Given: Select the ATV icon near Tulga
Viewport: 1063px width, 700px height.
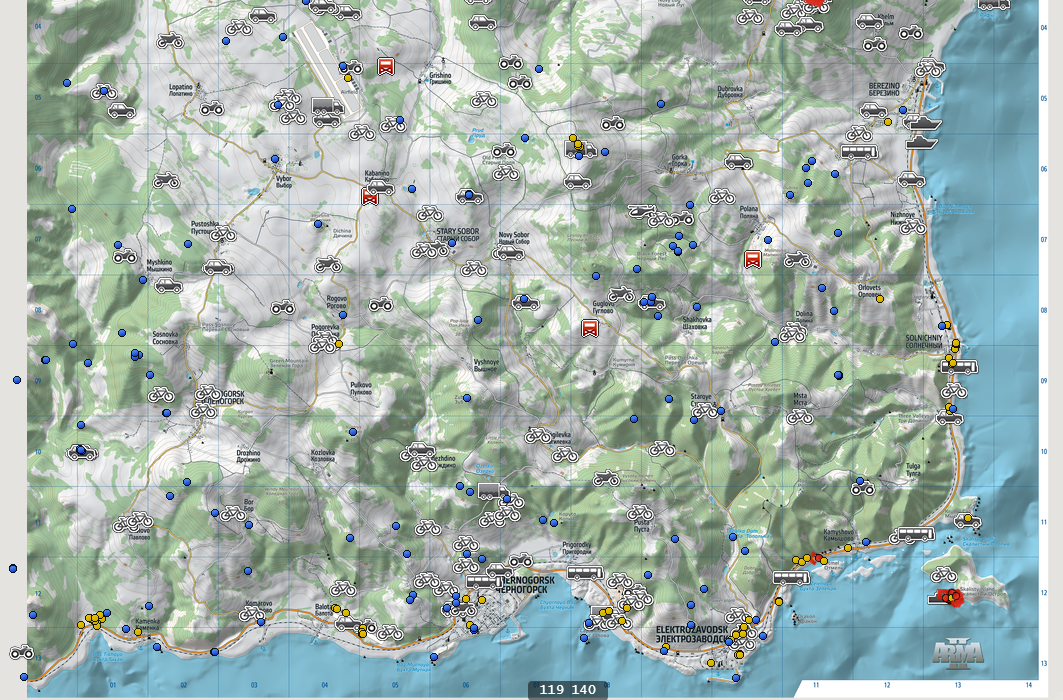Looking at the screenshot, I should [x=863, y=487].
